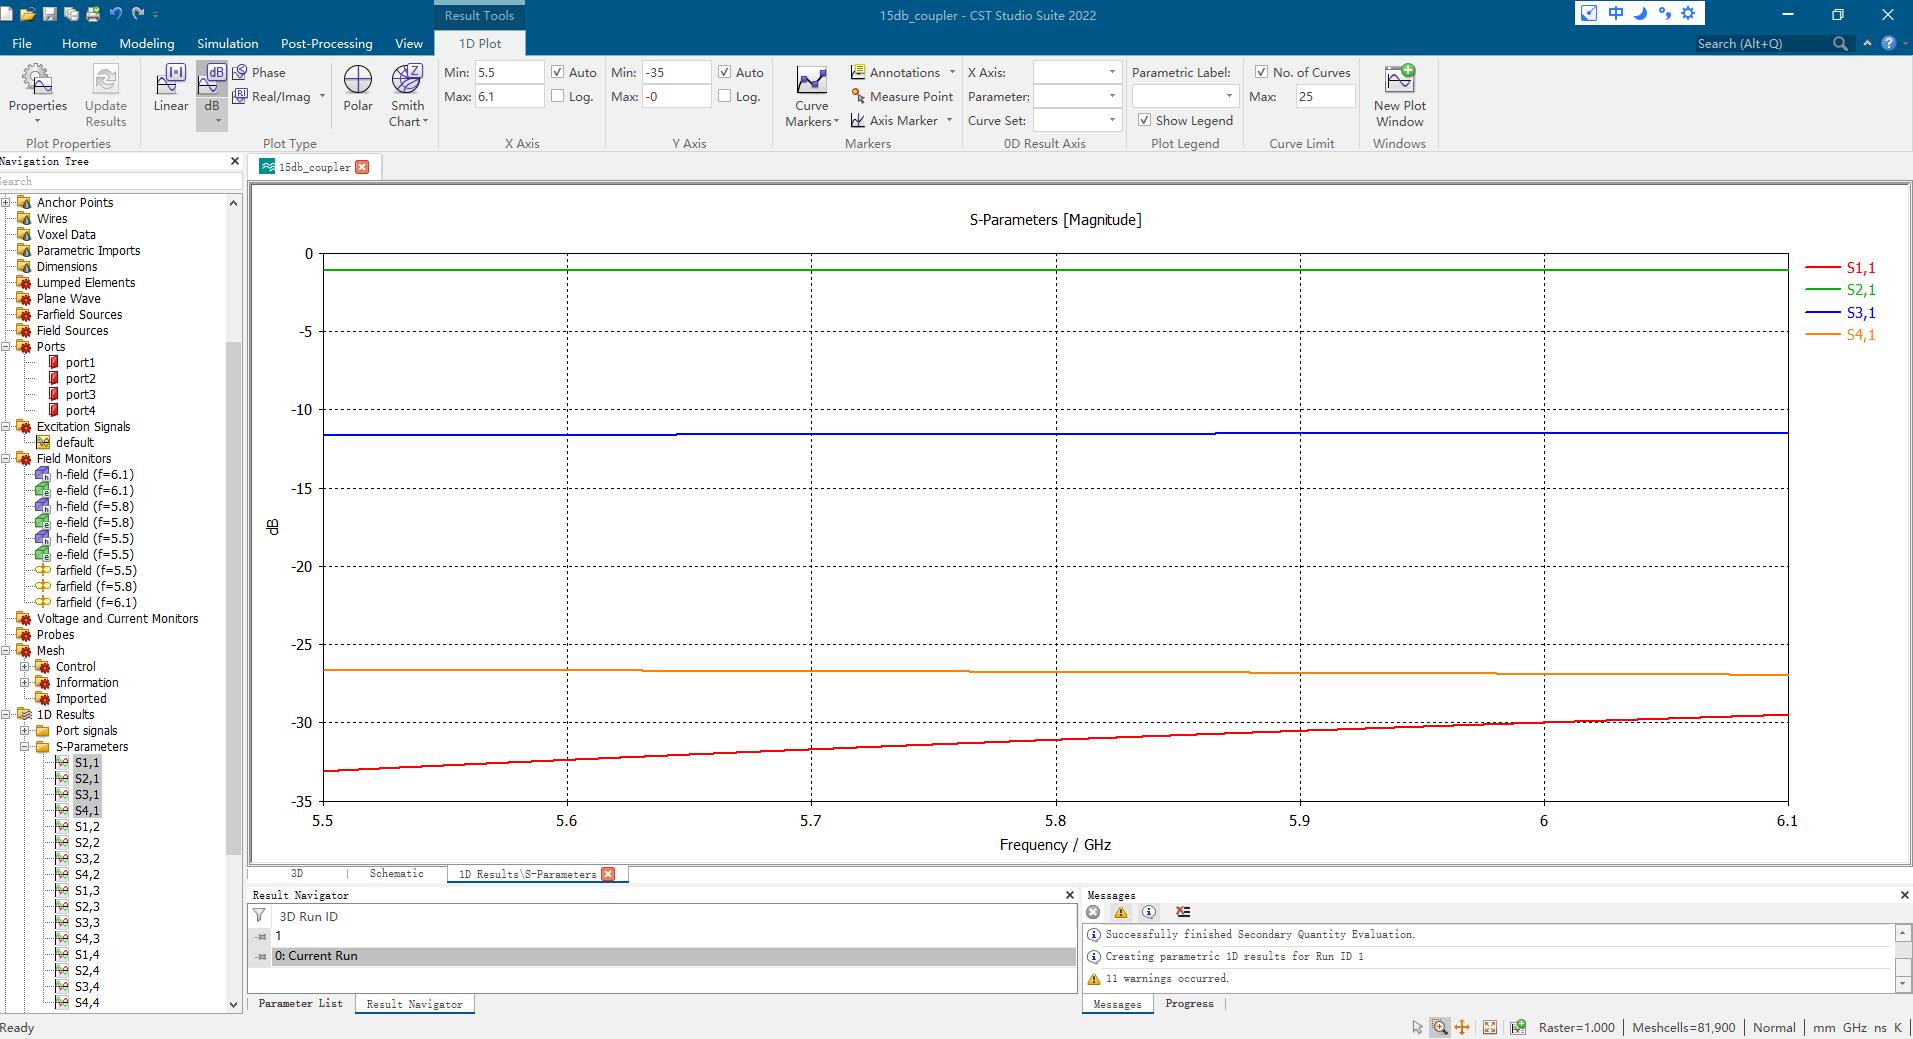This screenshot has width=1913, height=1039.
Task: Open the Post-Processing ribbon tab
Action: click(x=326, y=43)
